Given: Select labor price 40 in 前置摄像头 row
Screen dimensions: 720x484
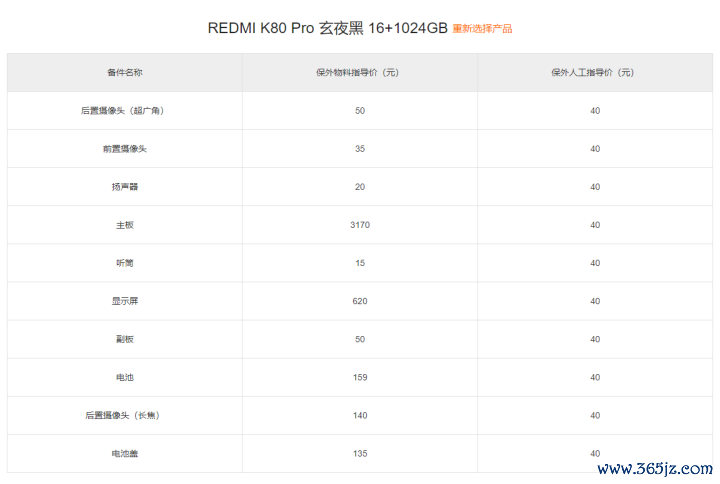Looking at the screenshot, I should pyautogui.click(x=595, y=149).
